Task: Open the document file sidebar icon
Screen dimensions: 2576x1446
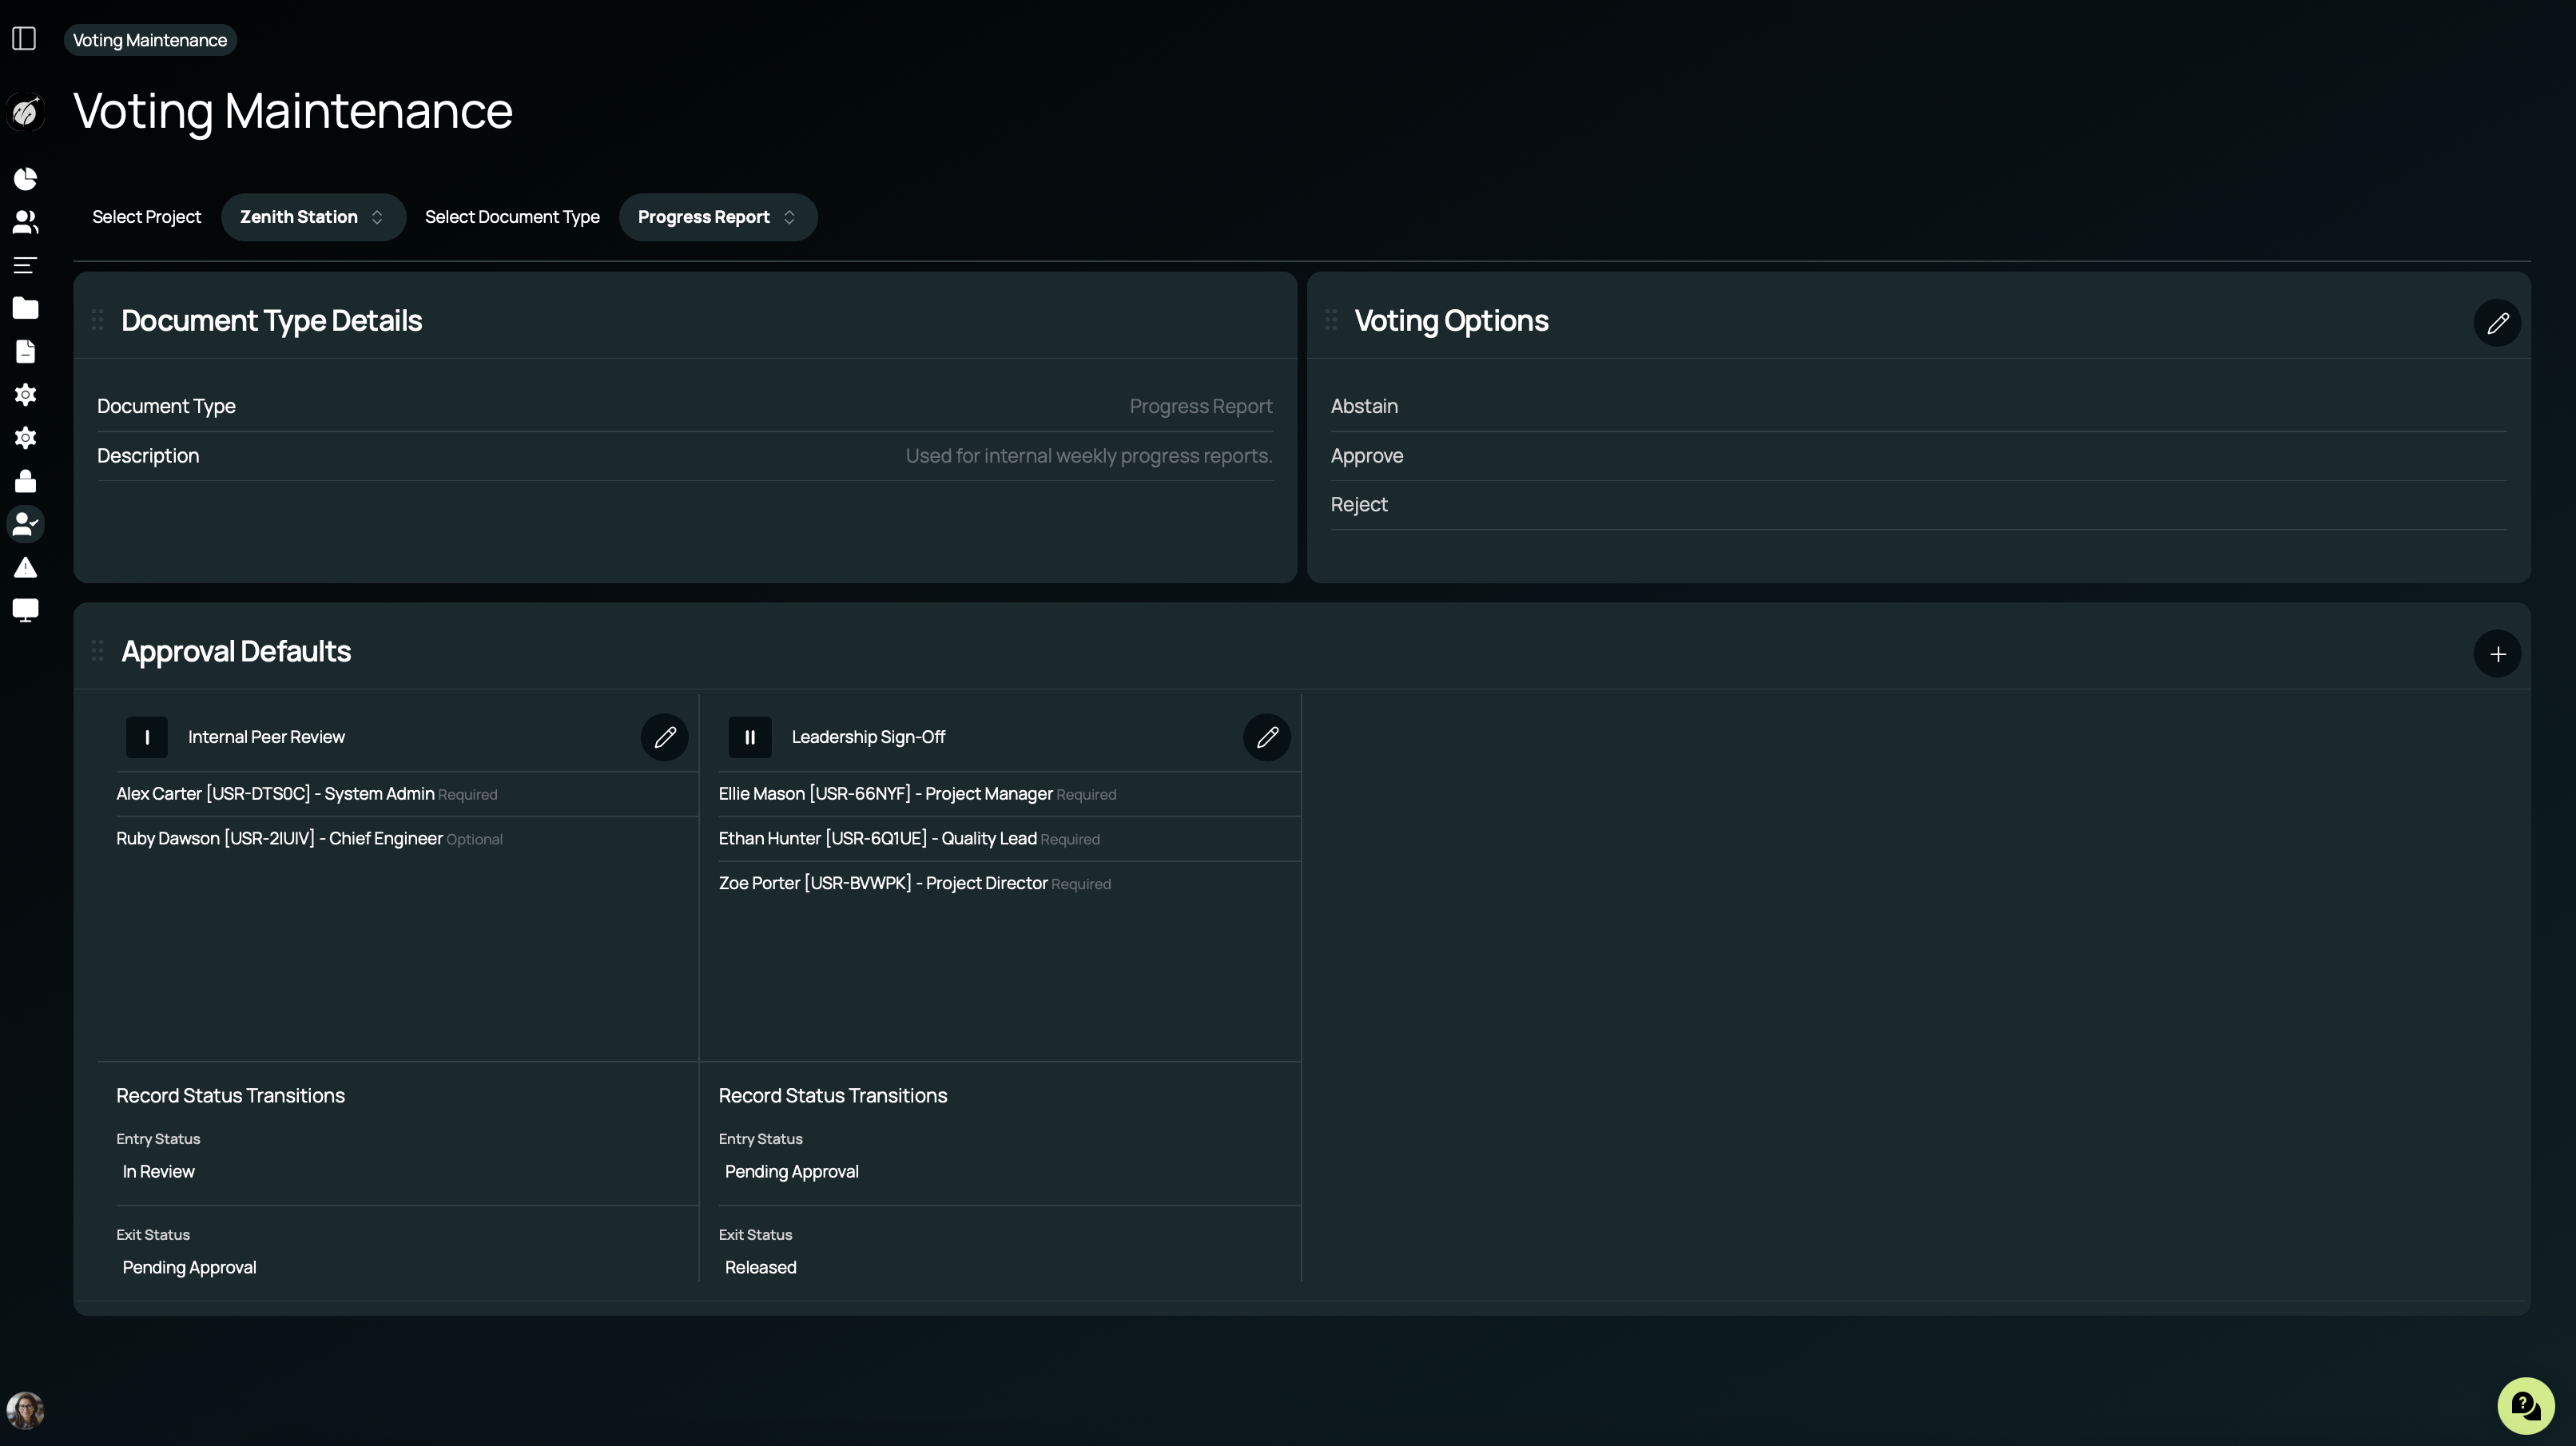Action: point(25,351)
